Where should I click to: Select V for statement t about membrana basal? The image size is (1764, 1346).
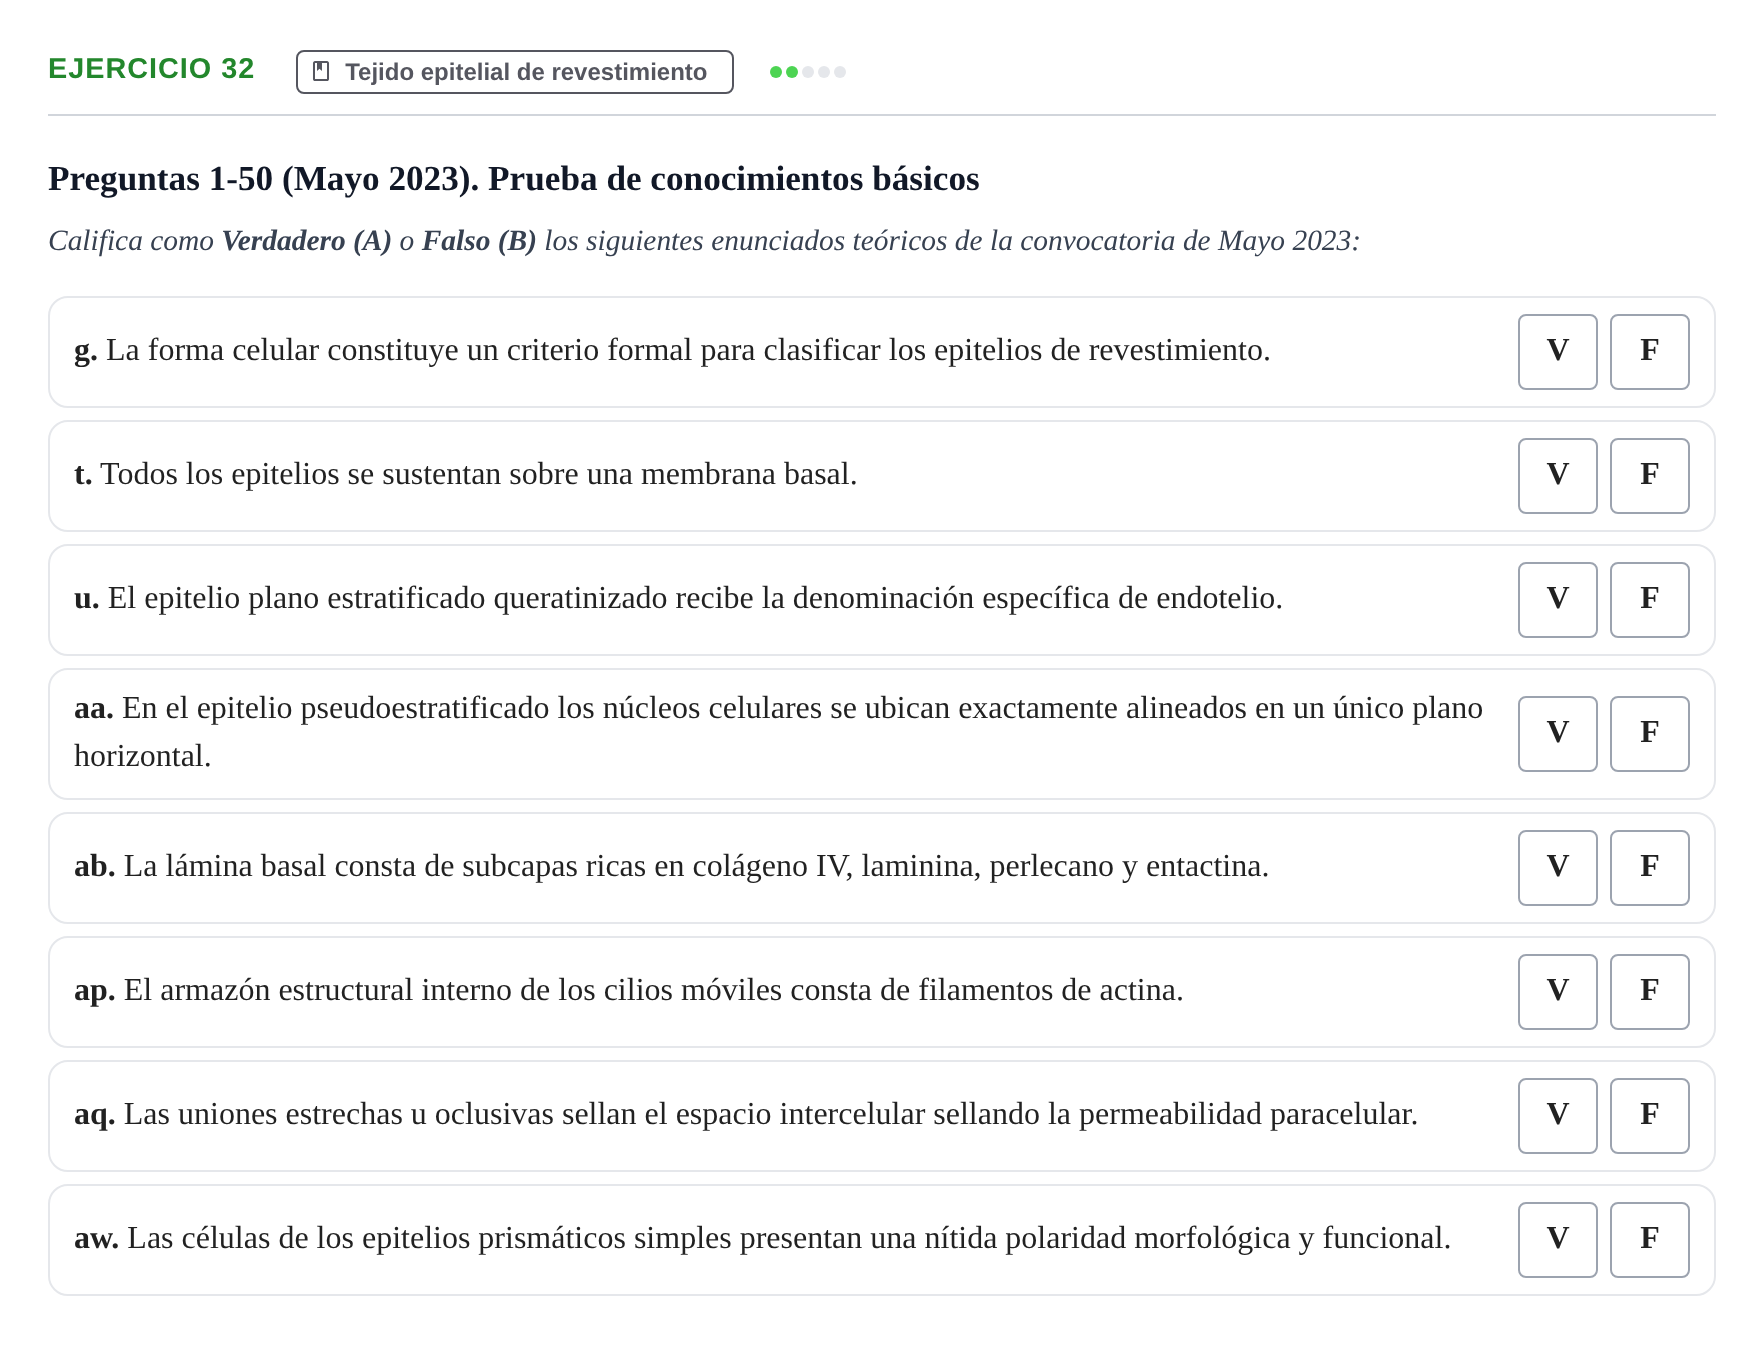coord(1557,476)
